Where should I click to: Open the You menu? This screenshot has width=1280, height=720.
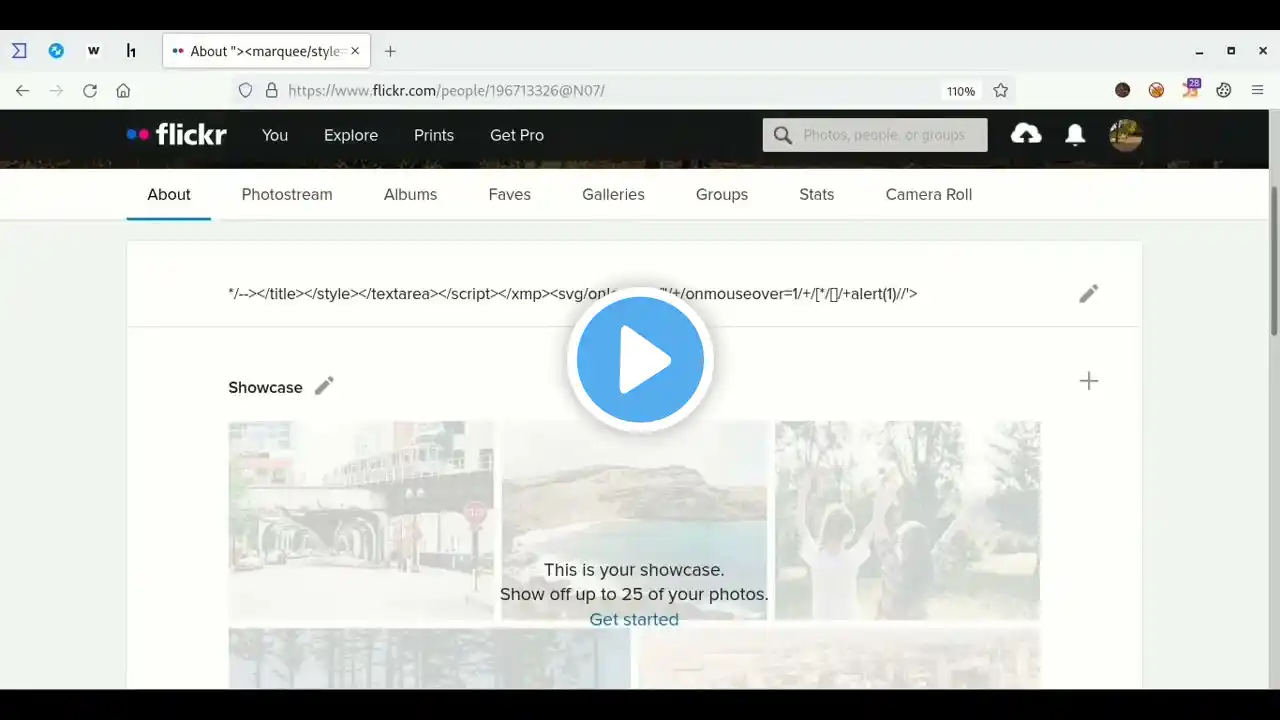[275, 135]
